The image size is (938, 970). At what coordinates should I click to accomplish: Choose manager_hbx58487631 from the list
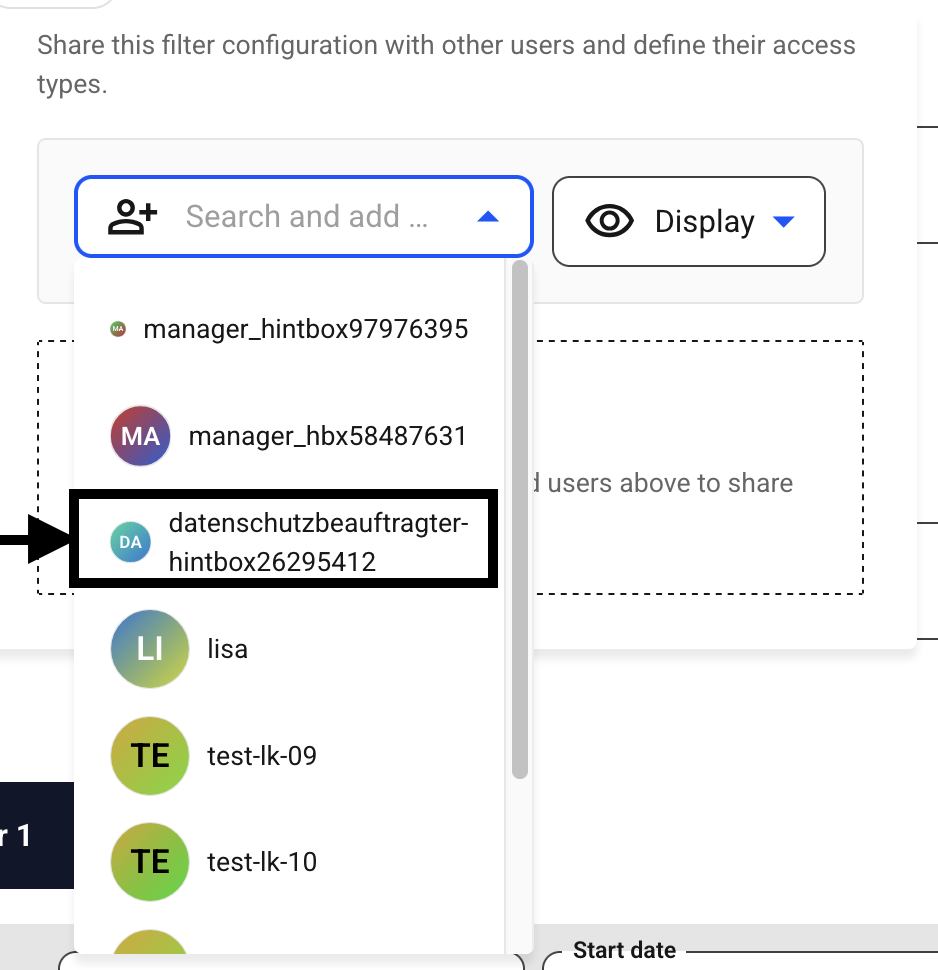coord(290,436)
